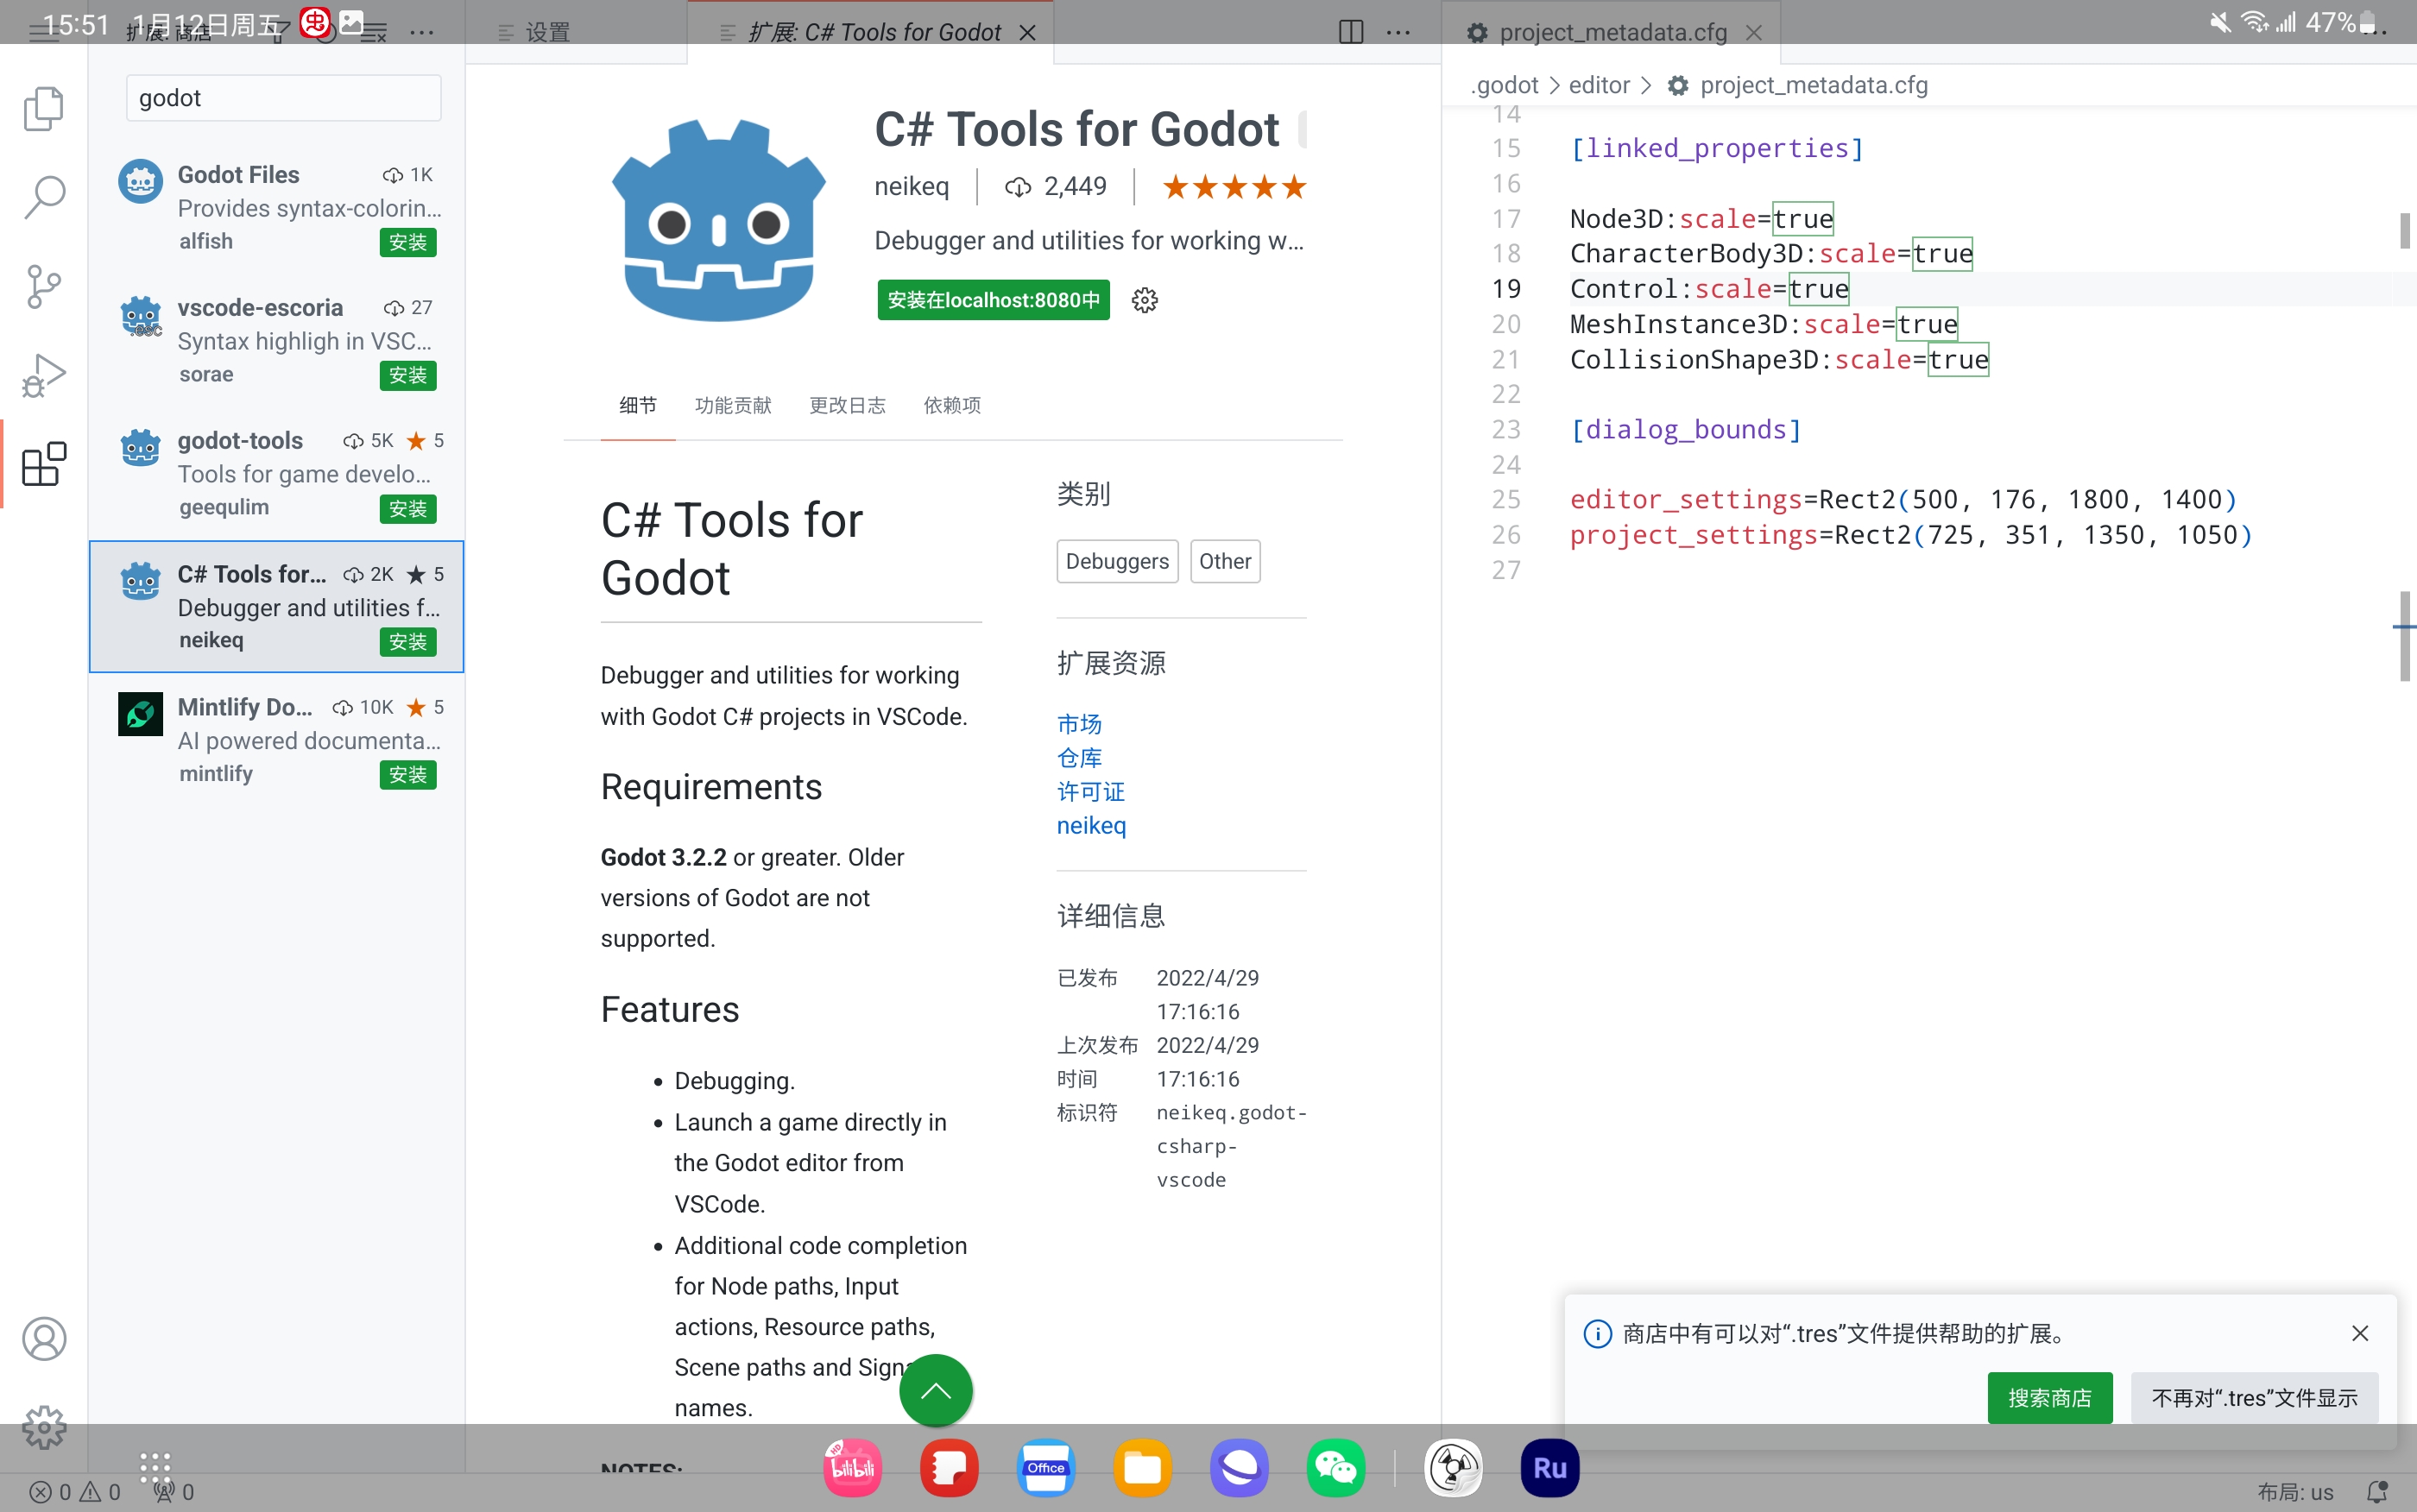Click the extension manage gear next to install button
The height and width of the screenshot is (1512, 2417).
tap(1145, 300)
